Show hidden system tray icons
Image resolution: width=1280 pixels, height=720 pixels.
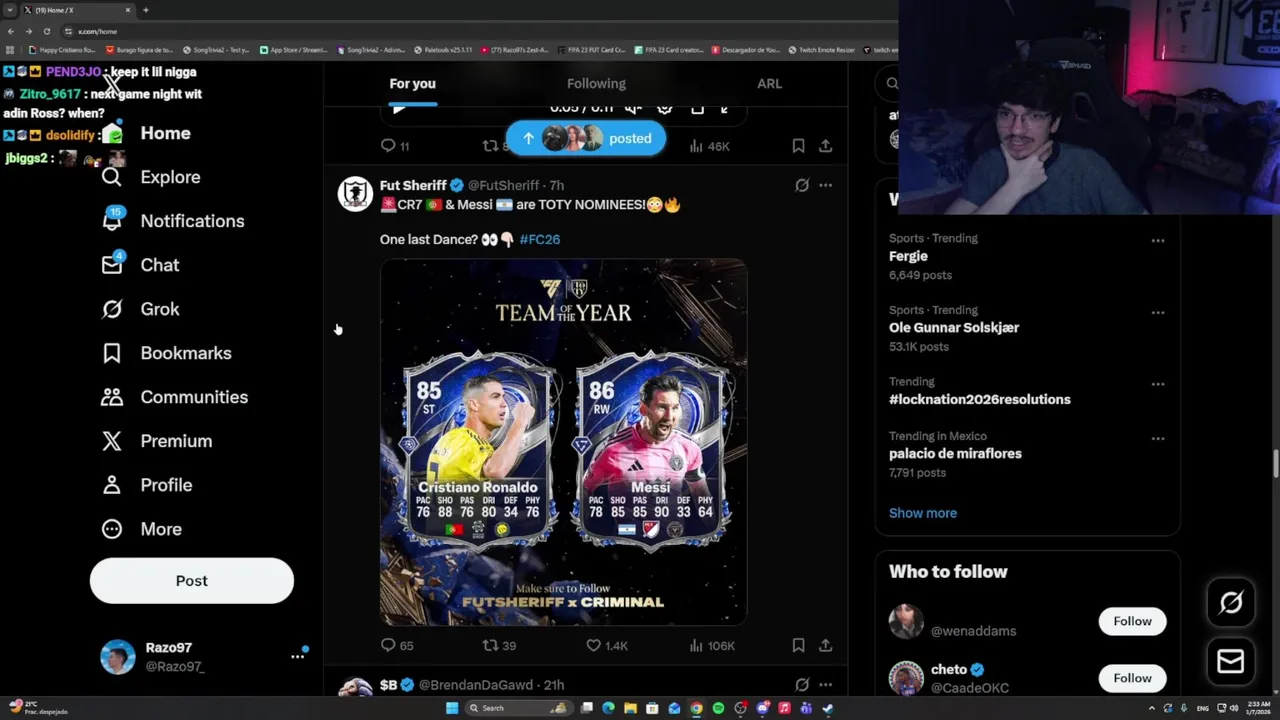pos(1154,708)
